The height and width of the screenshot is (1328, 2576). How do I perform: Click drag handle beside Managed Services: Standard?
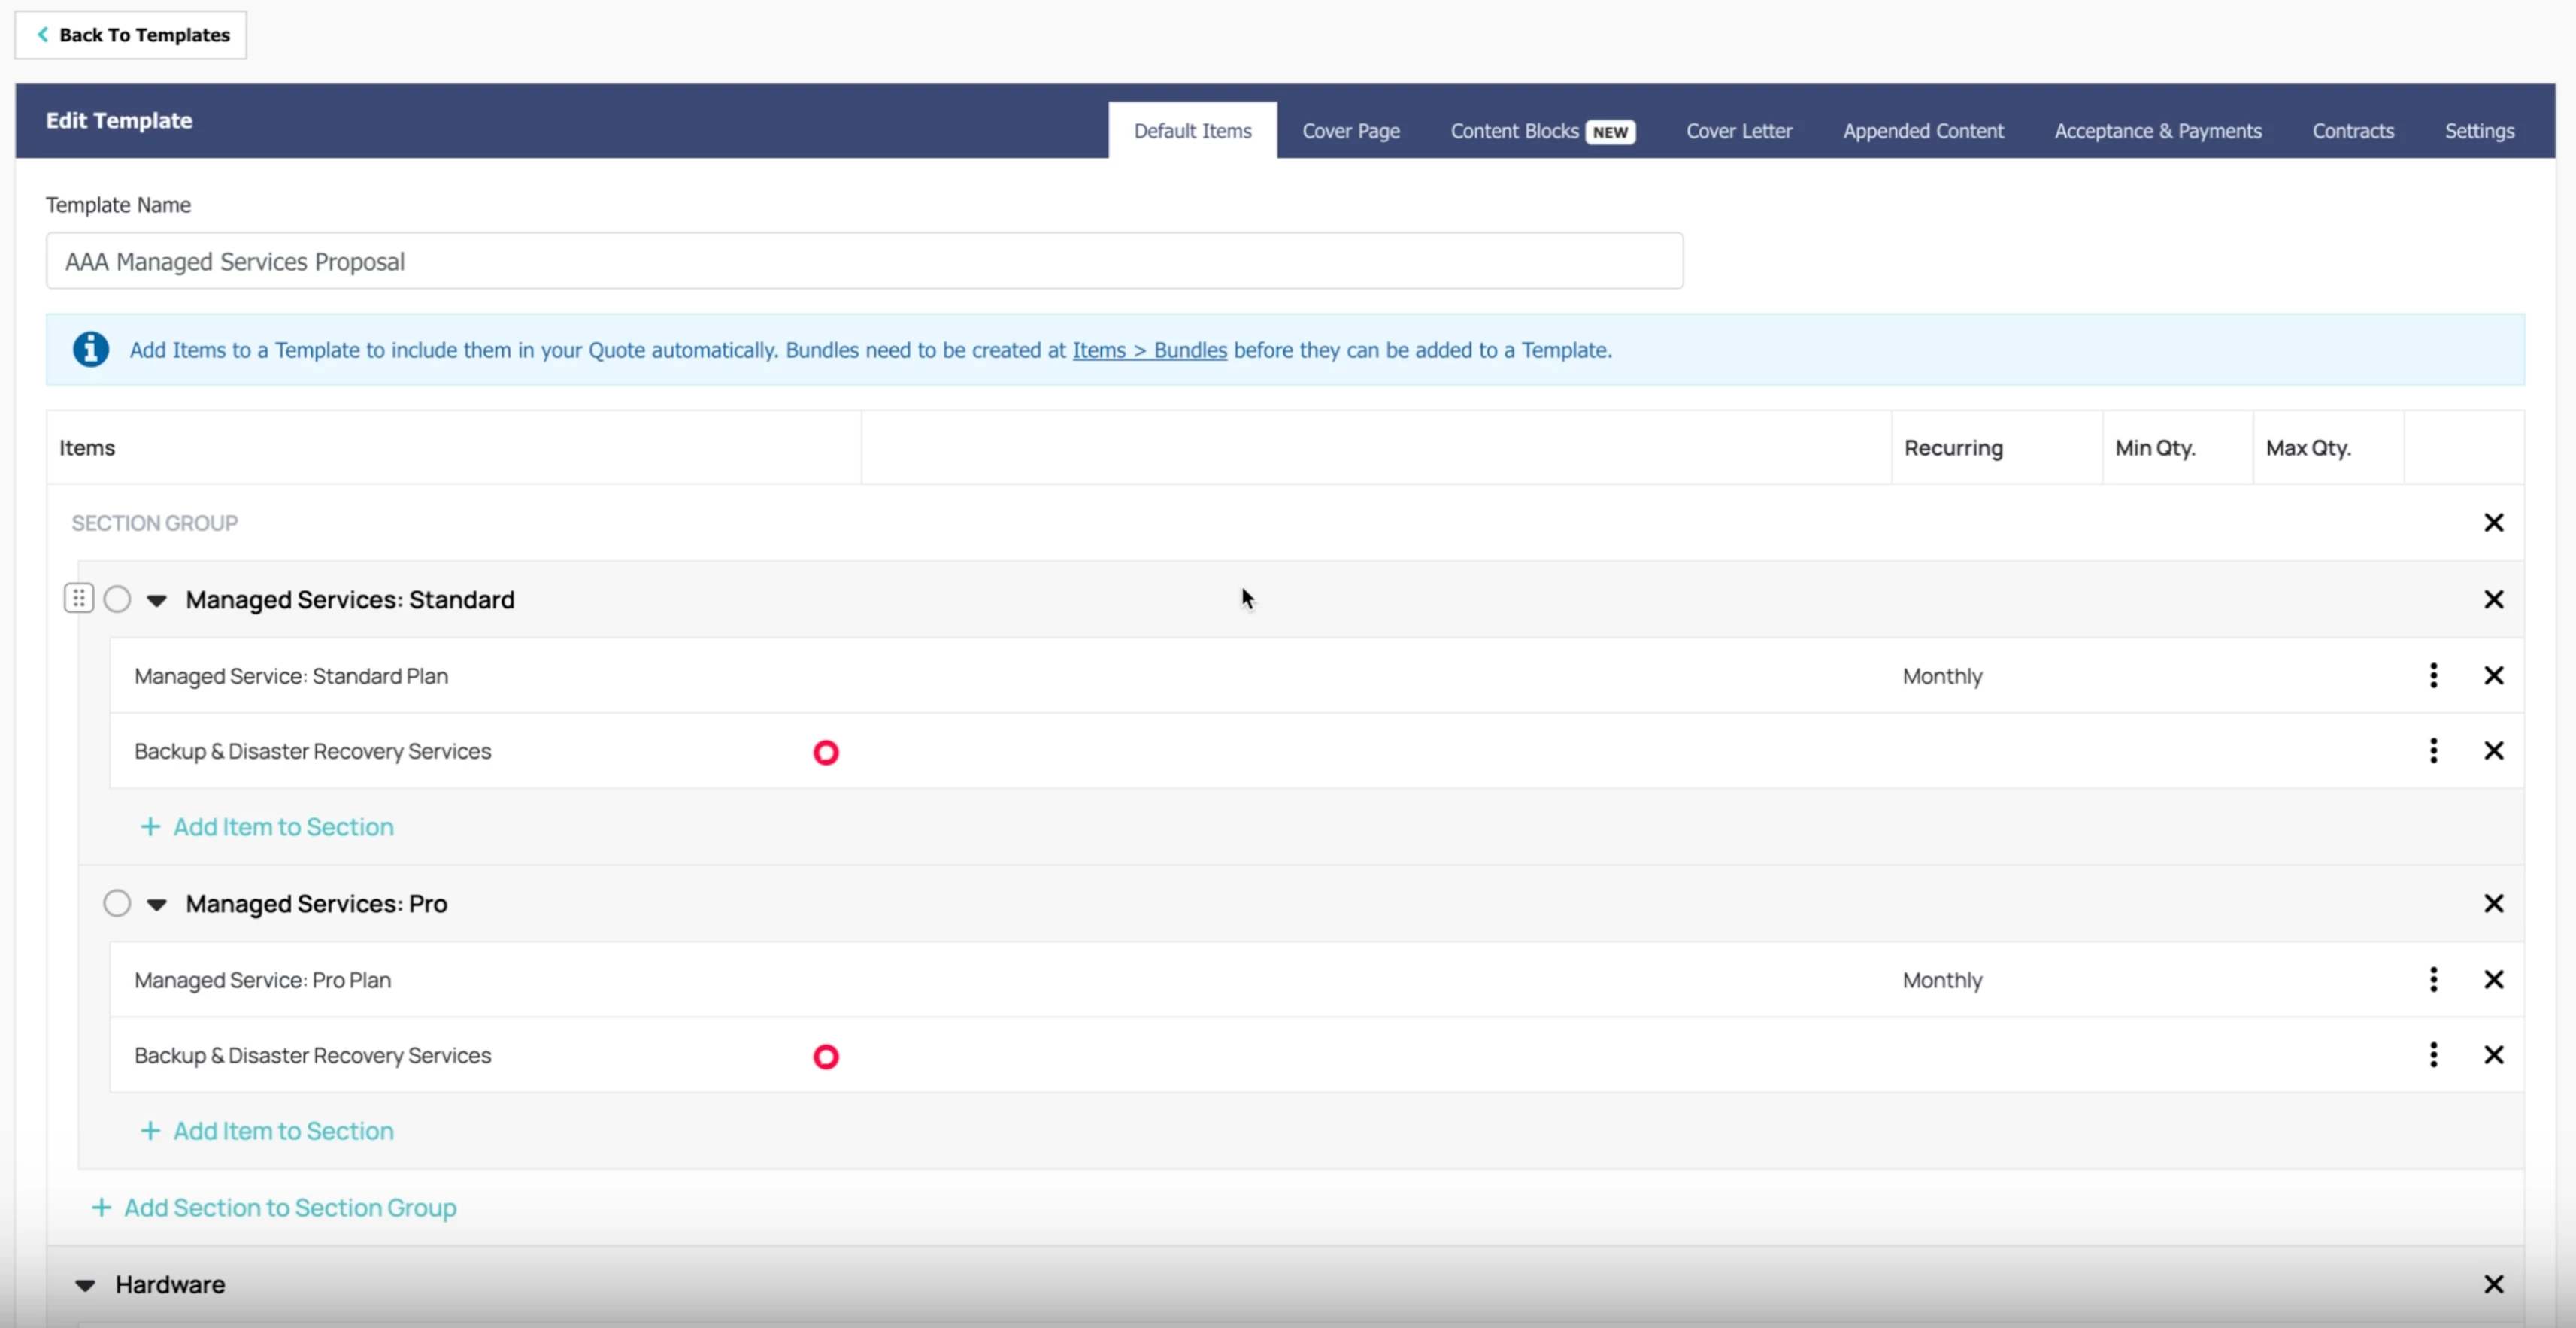78,598
